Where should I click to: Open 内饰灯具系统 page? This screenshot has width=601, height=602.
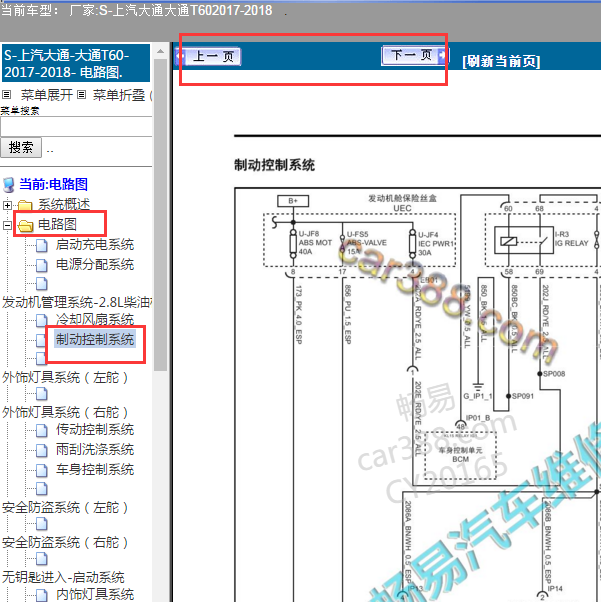point(95,594)
